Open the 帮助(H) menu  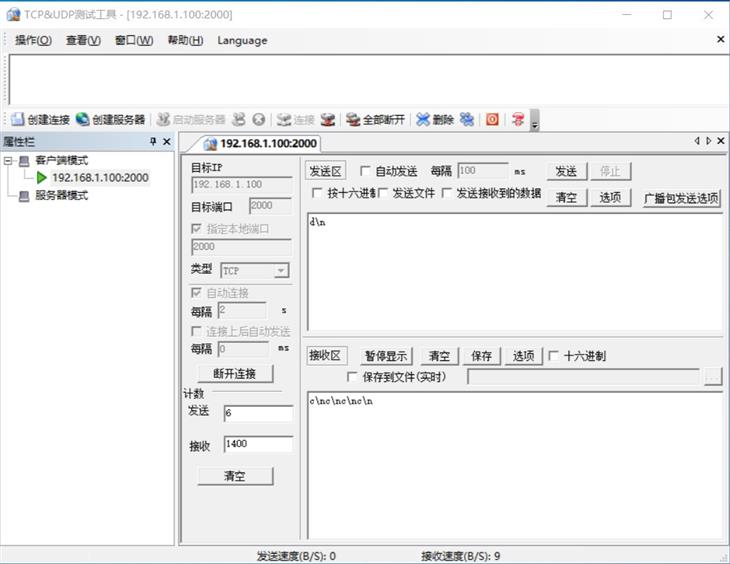tap(185, 41)
